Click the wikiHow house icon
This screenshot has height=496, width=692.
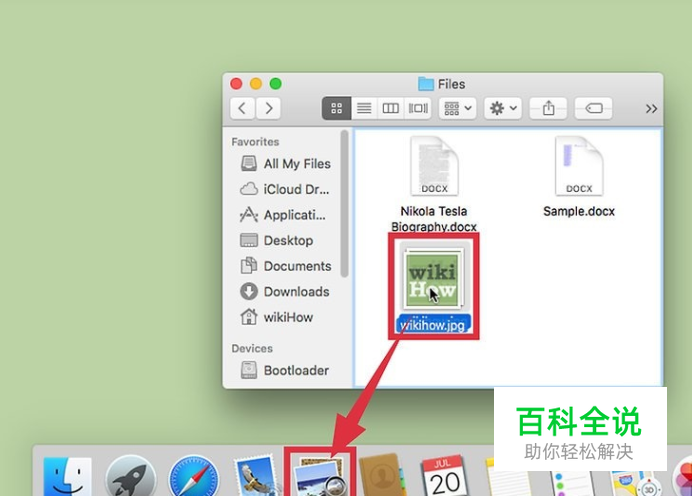point(248,317)
